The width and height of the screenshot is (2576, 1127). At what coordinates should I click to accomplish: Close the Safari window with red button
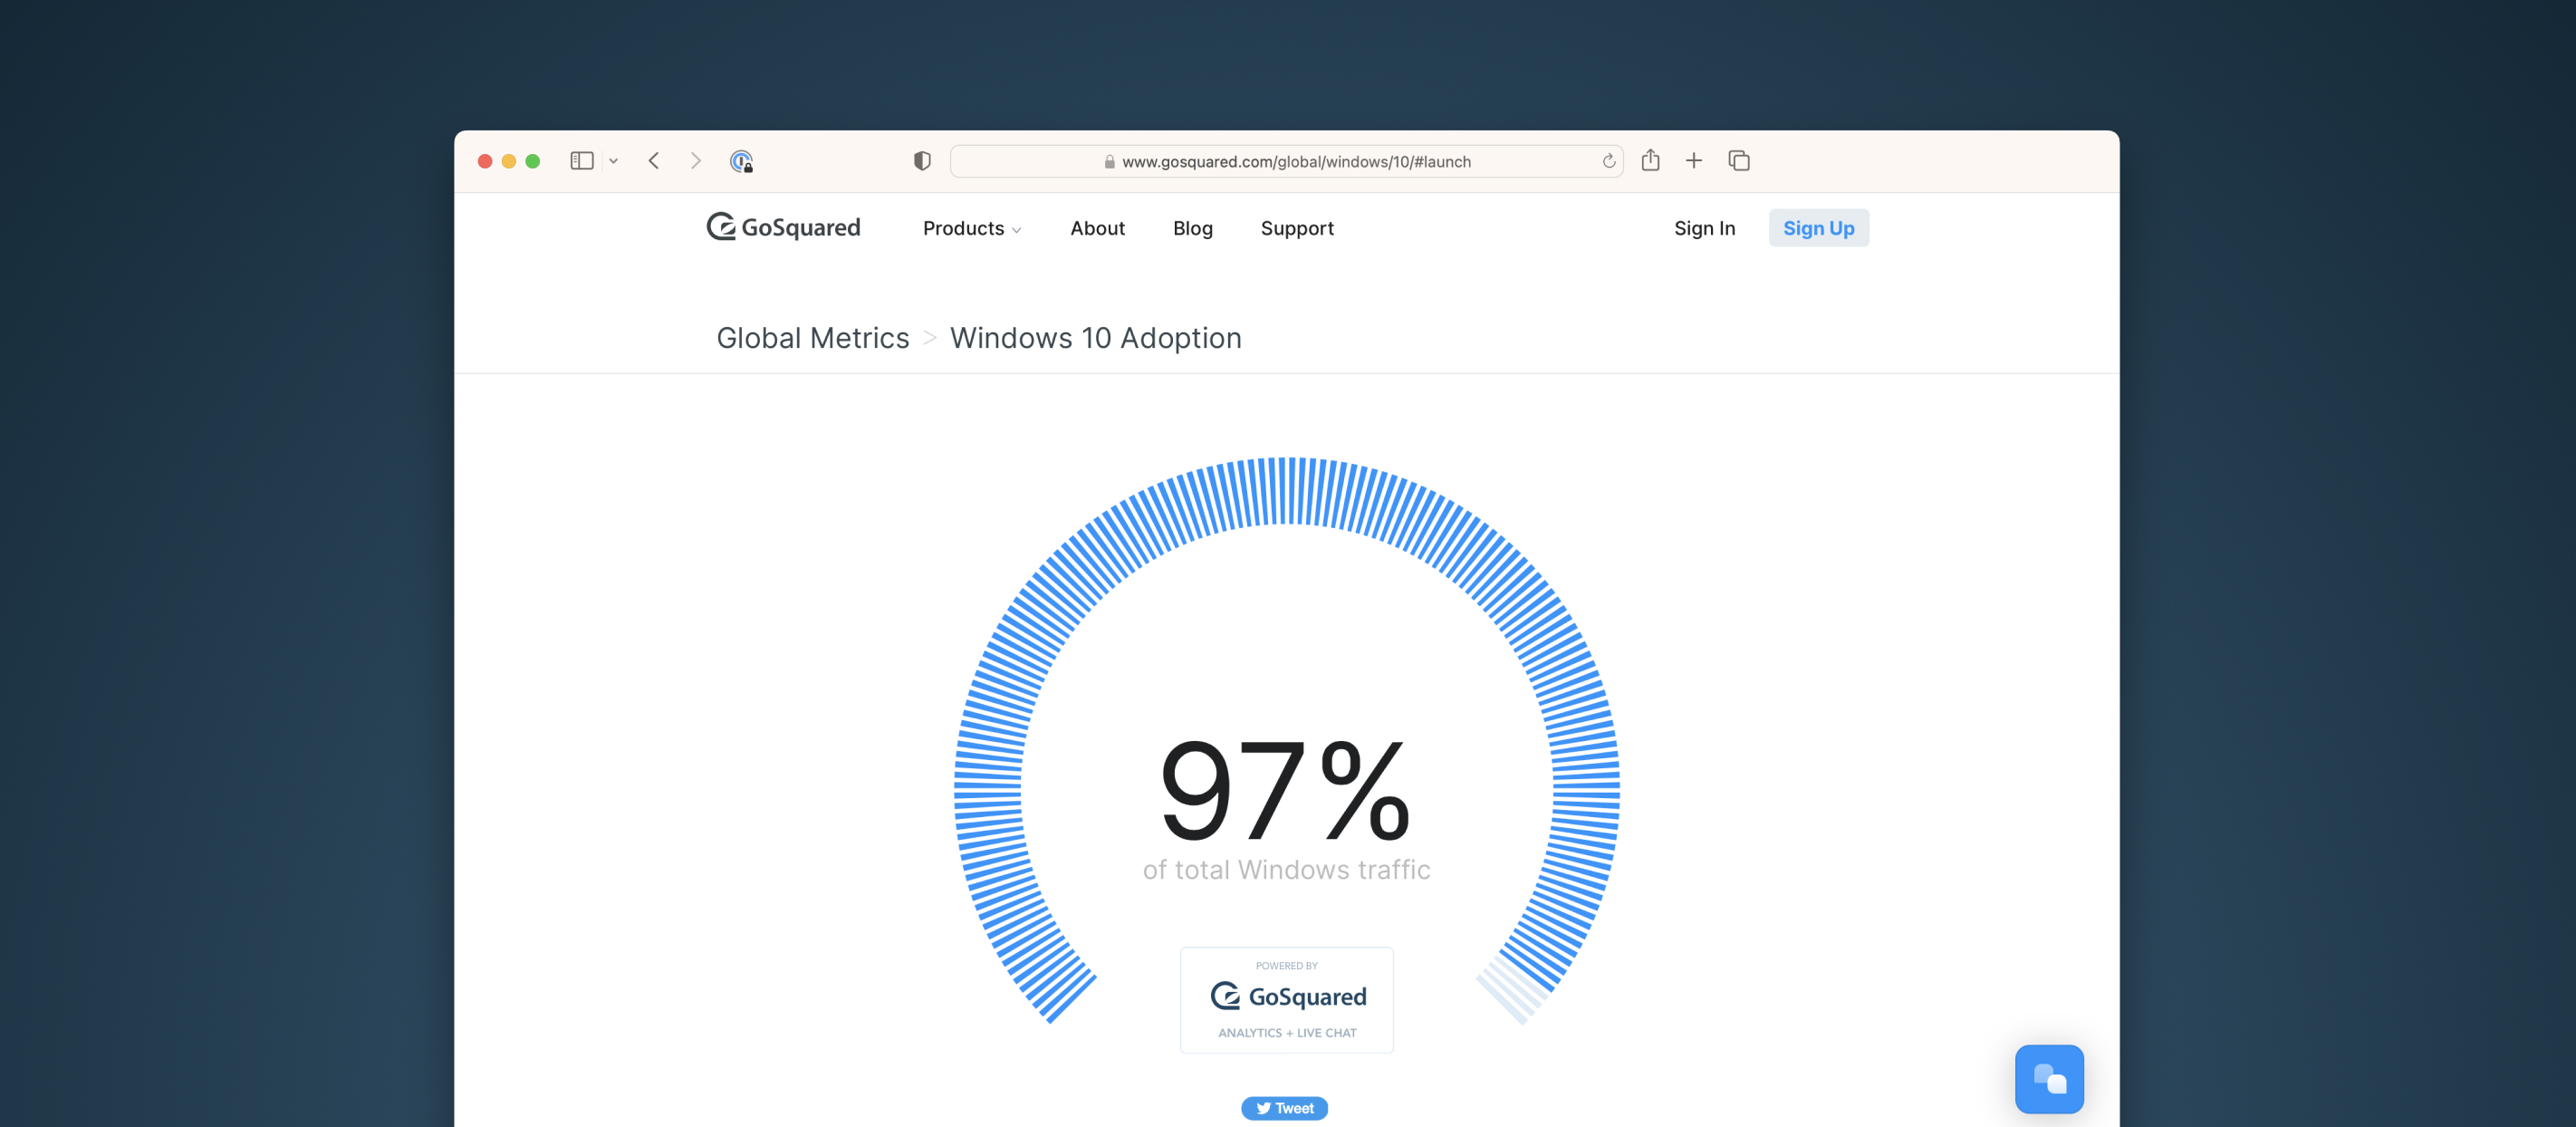[485, 161]
